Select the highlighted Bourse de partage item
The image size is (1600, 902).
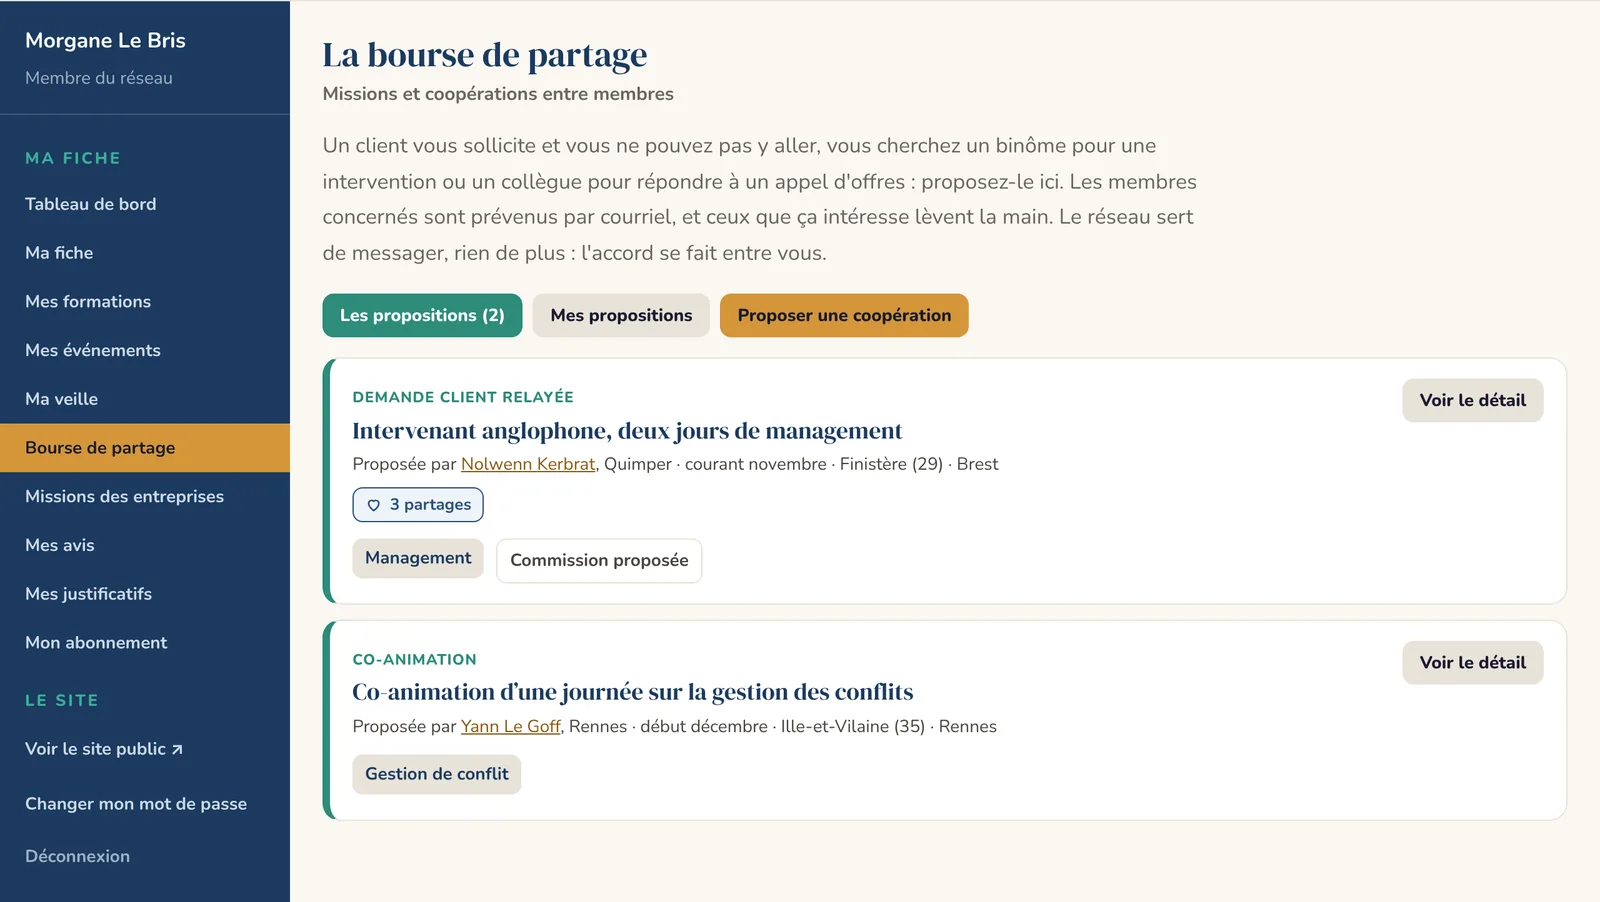145,448
